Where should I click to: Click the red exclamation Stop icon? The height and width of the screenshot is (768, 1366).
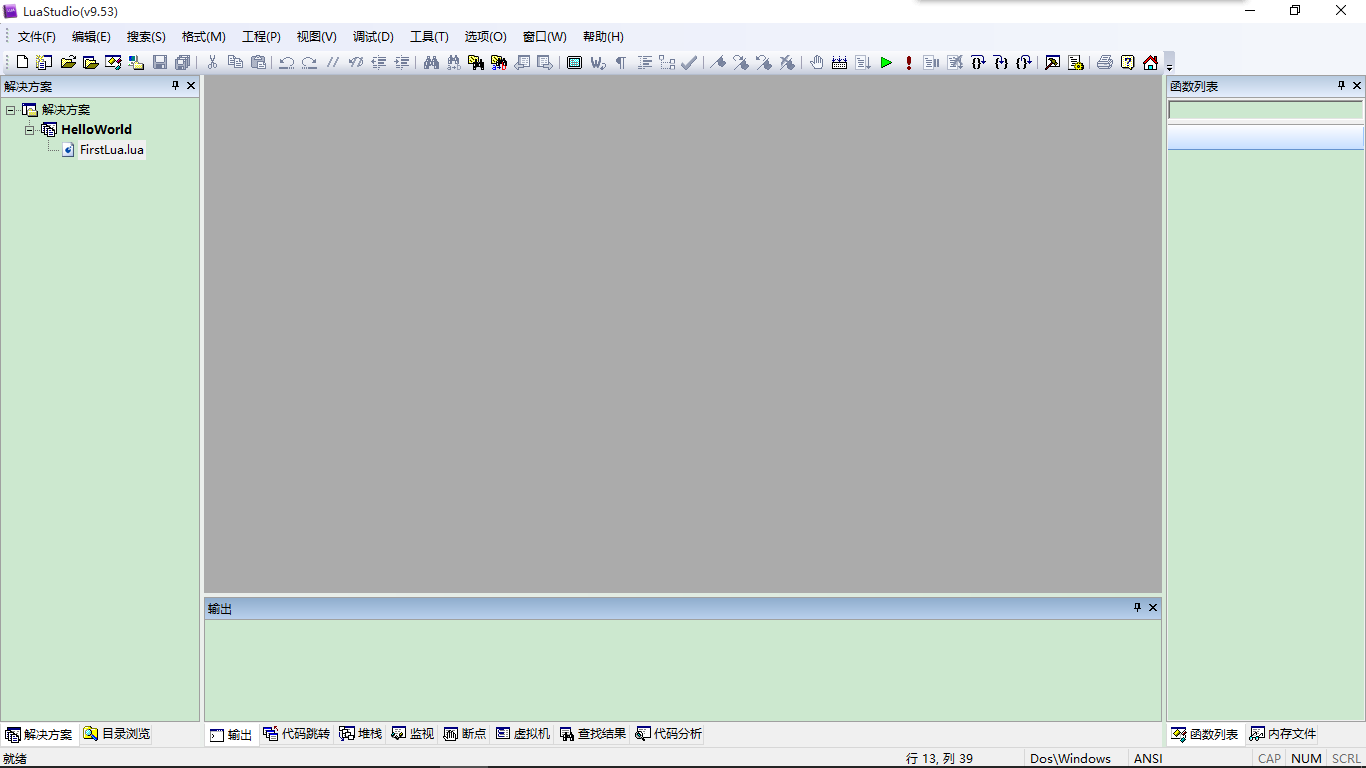coord(908,62)
